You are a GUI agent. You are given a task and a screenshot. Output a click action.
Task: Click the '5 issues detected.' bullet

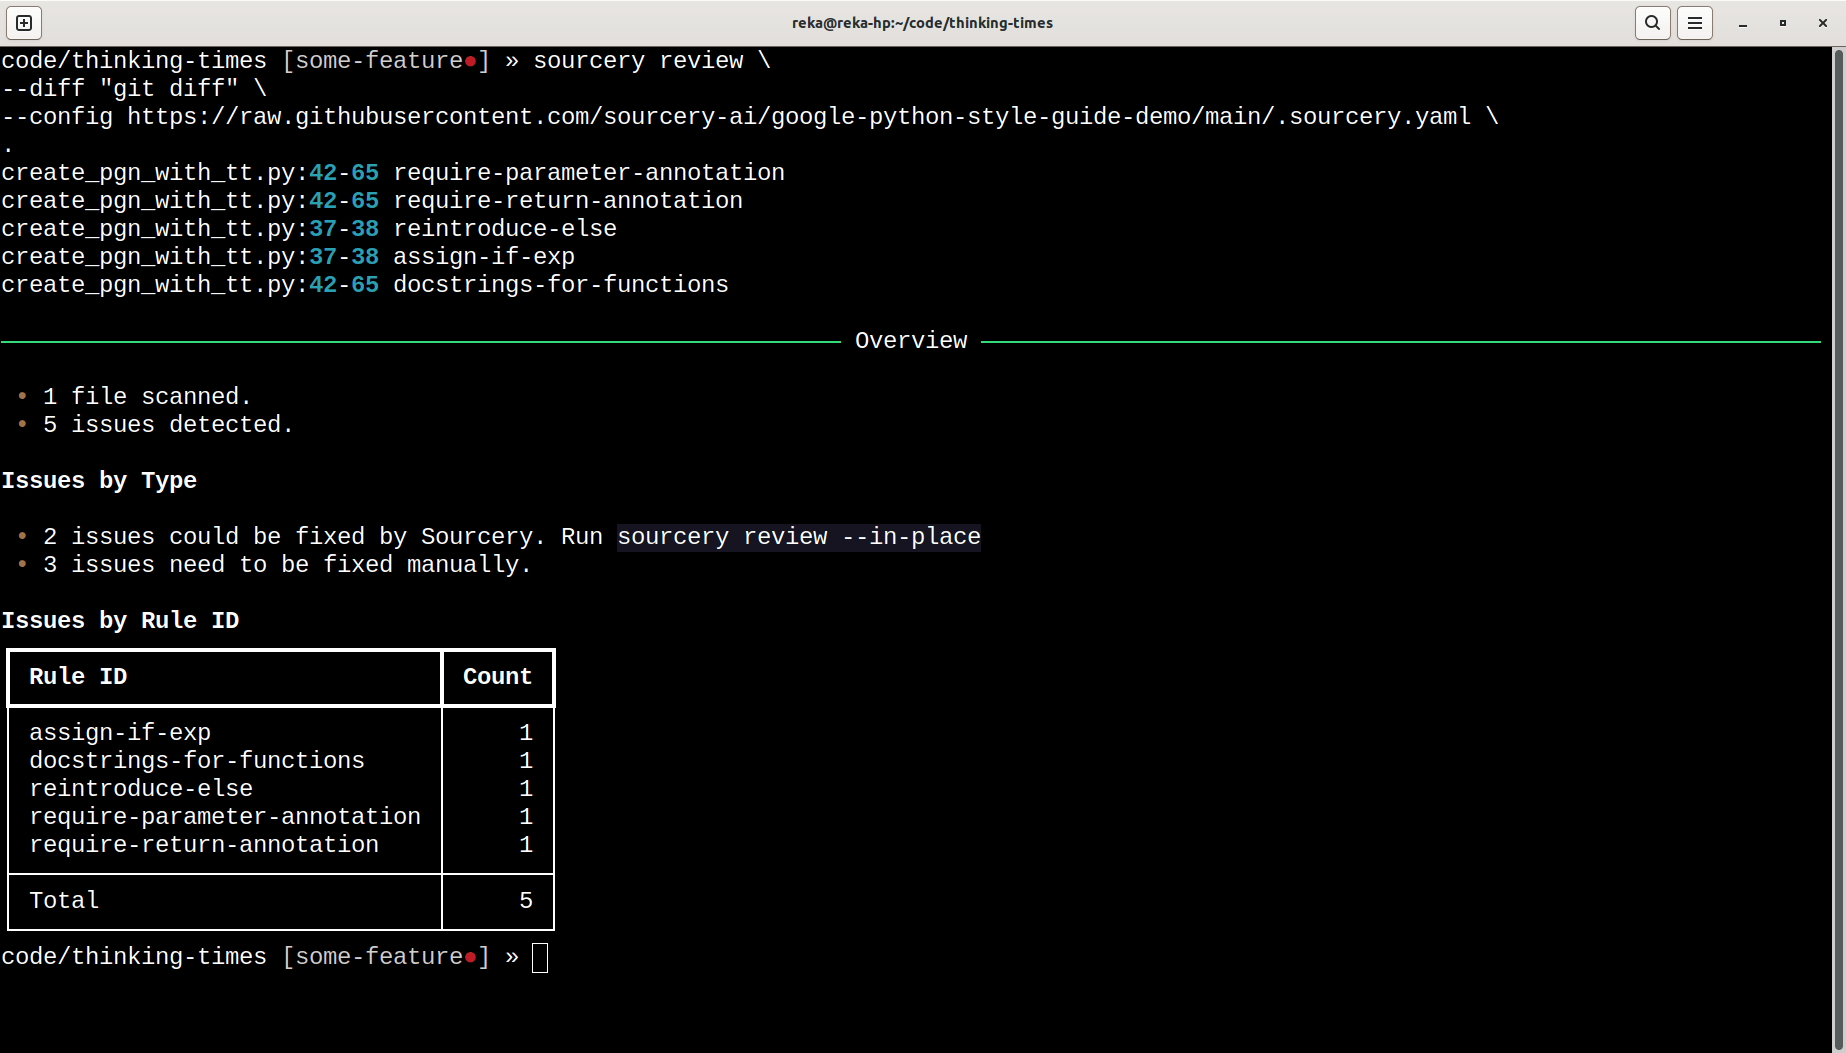click(155, 425)
